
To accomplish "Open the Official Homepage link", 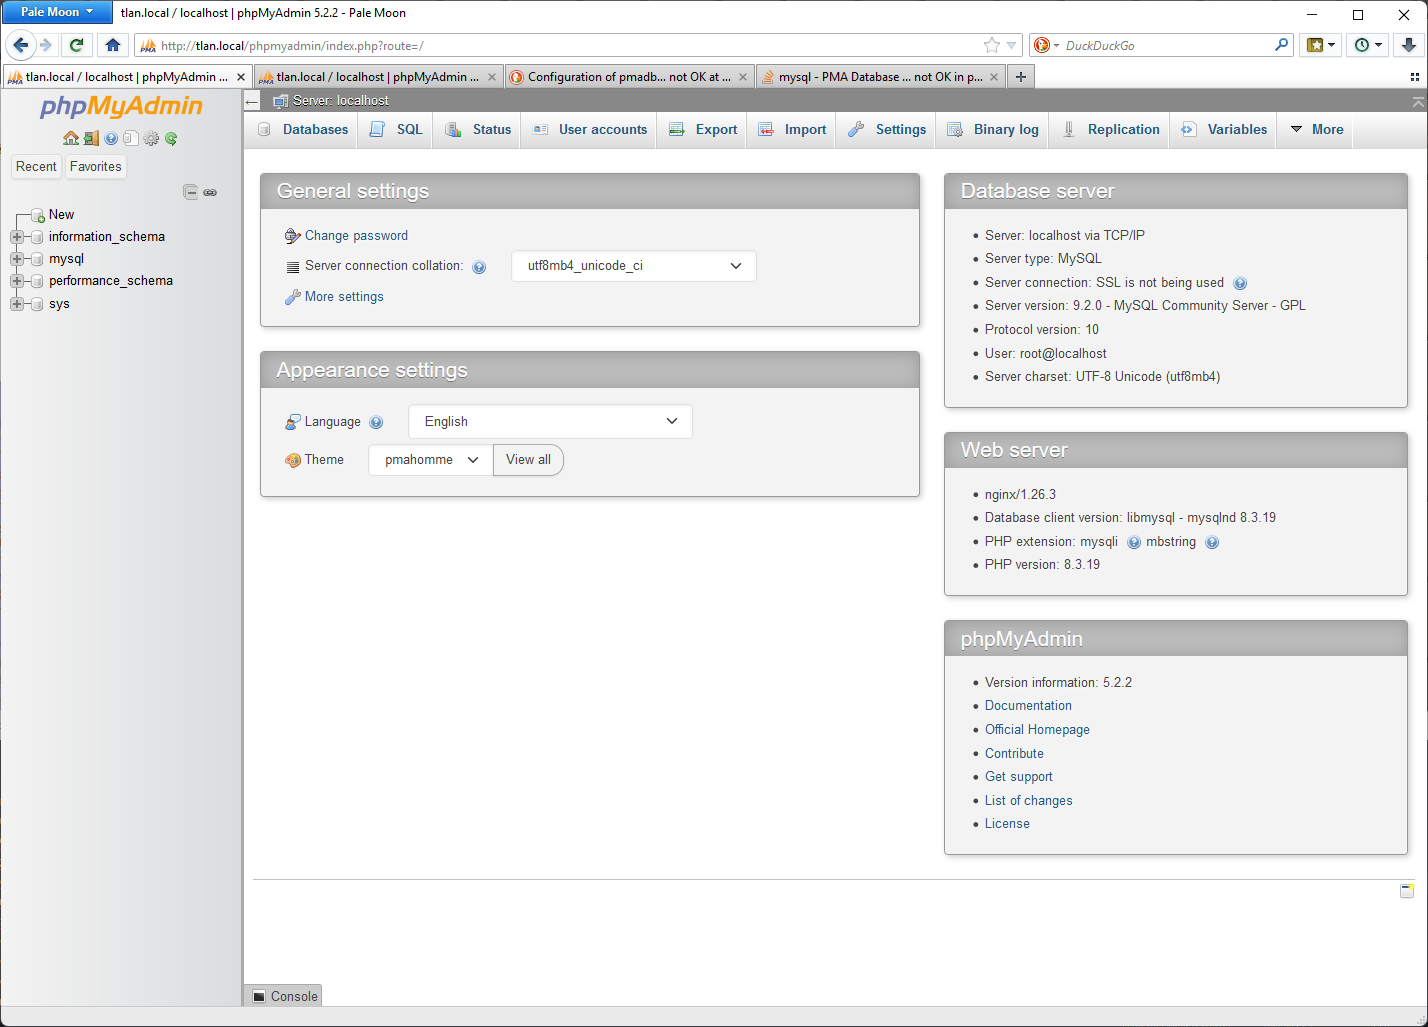I will tap(1037, 730).
